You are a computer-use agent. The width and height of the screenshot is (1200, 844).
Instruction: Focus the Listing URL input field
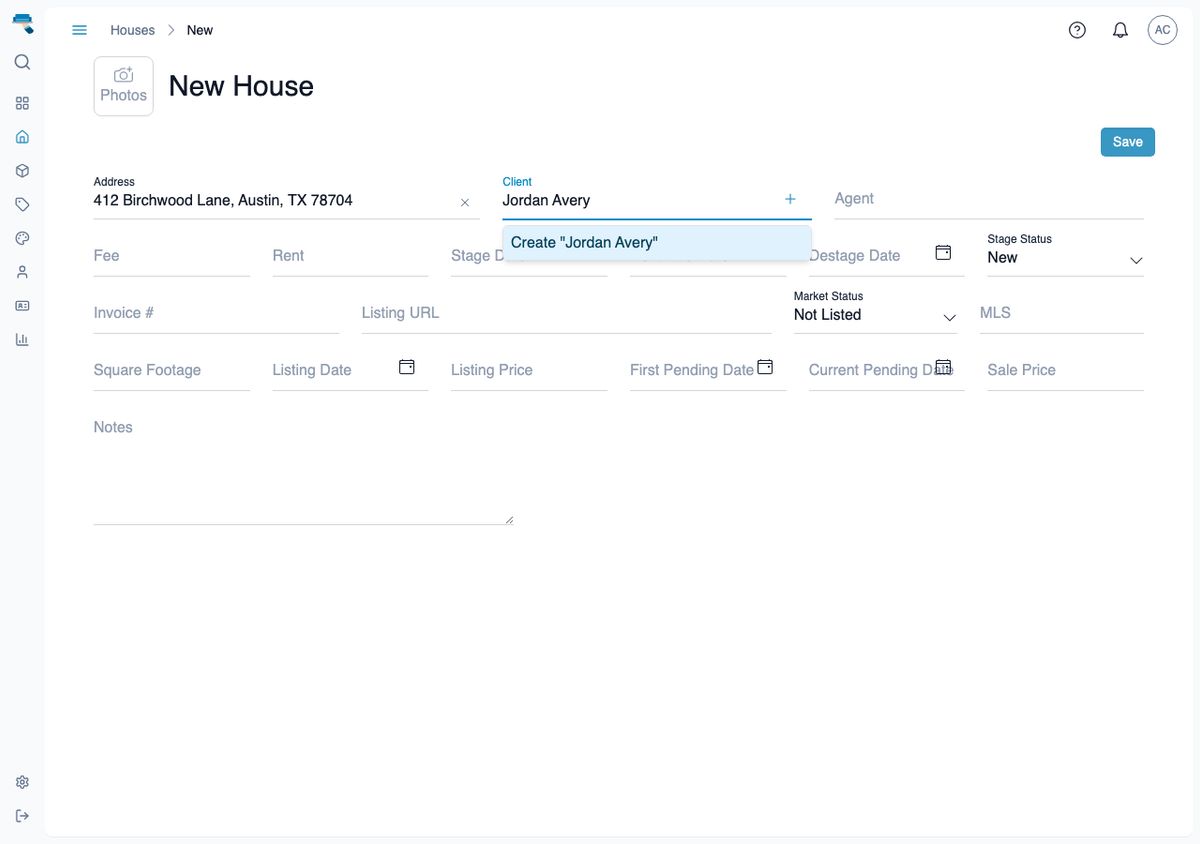(566, 313)
